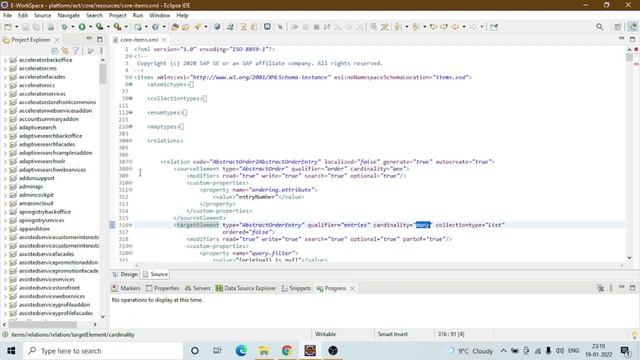Screen dimensions: 640x360
Task: Select the admincockpit project
Action: [x=36, y=195]
